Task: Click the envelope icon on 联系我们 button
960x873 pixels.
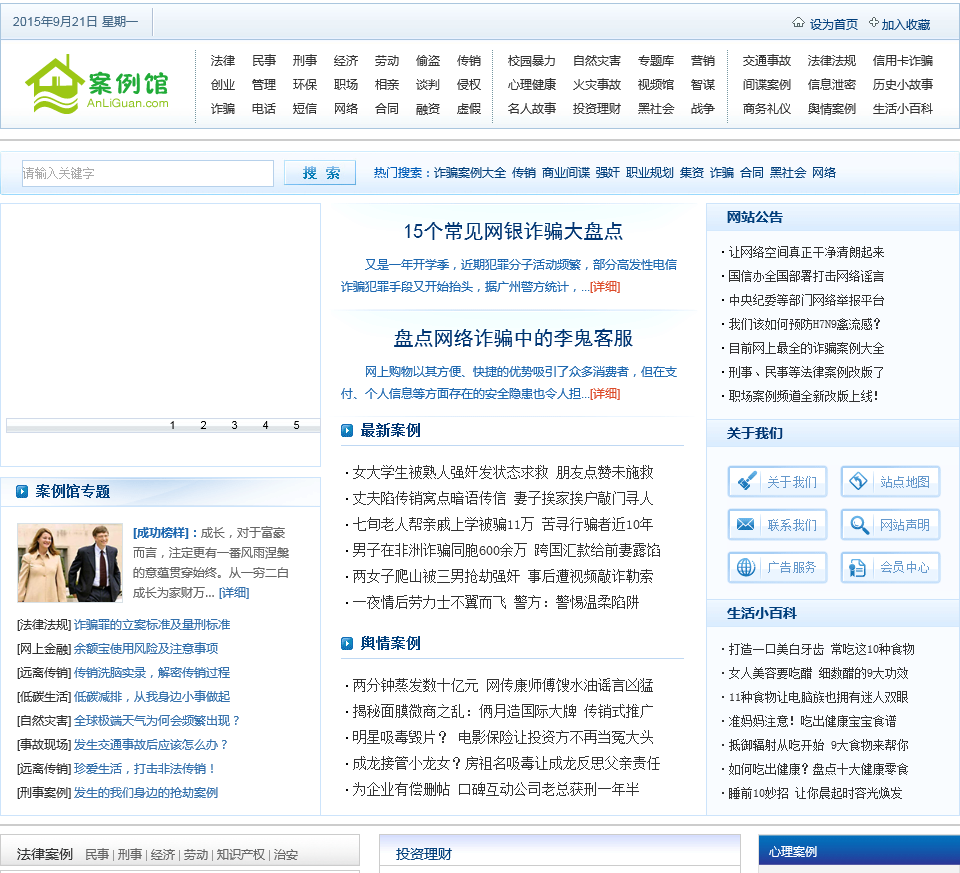Action: click(746, 525)
